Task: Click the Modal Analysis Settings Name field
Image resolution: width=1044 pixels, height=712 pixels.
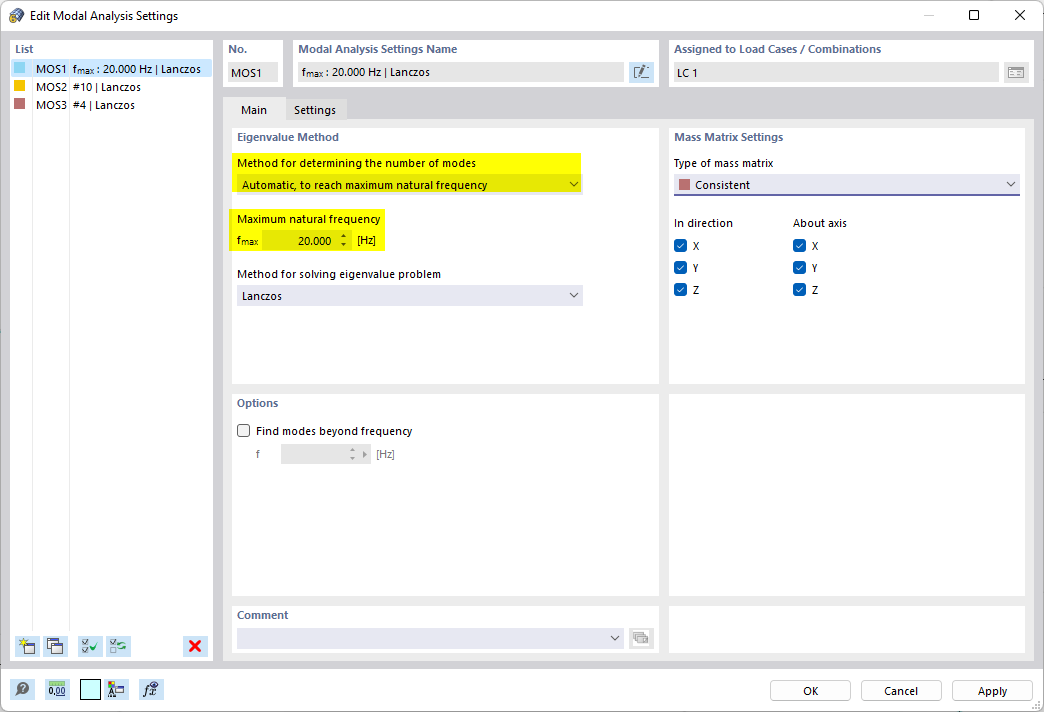Action: pos(461,72)
